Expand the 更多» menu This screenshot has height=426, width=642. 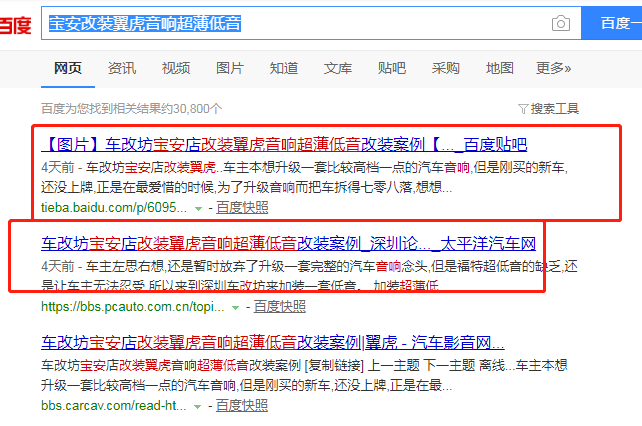[x=554, y=68]
